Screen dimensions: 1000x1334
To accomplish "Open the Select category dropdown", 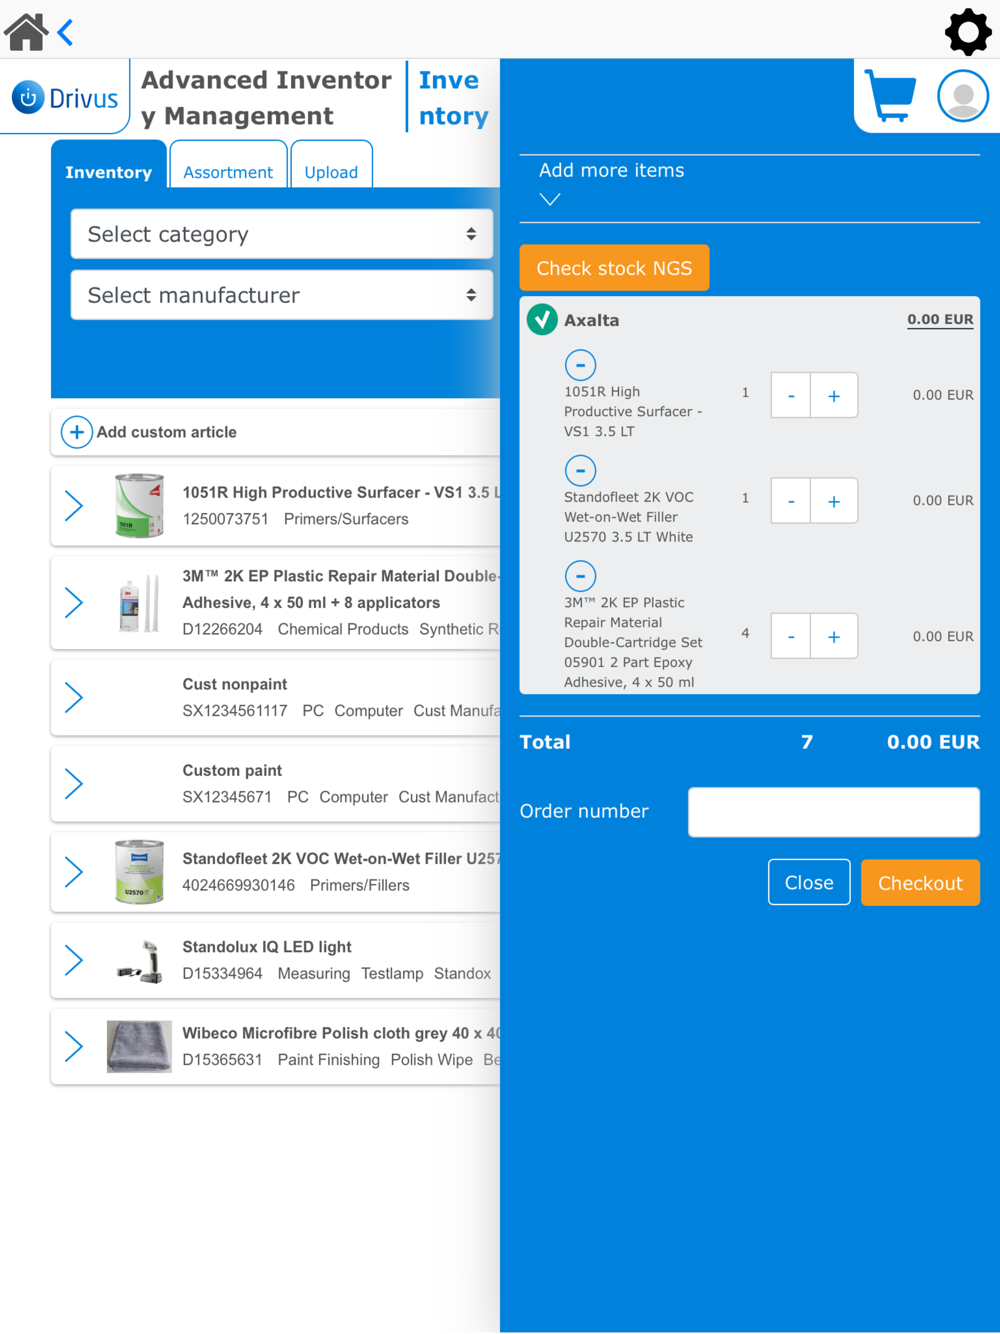I will [282, 234].
